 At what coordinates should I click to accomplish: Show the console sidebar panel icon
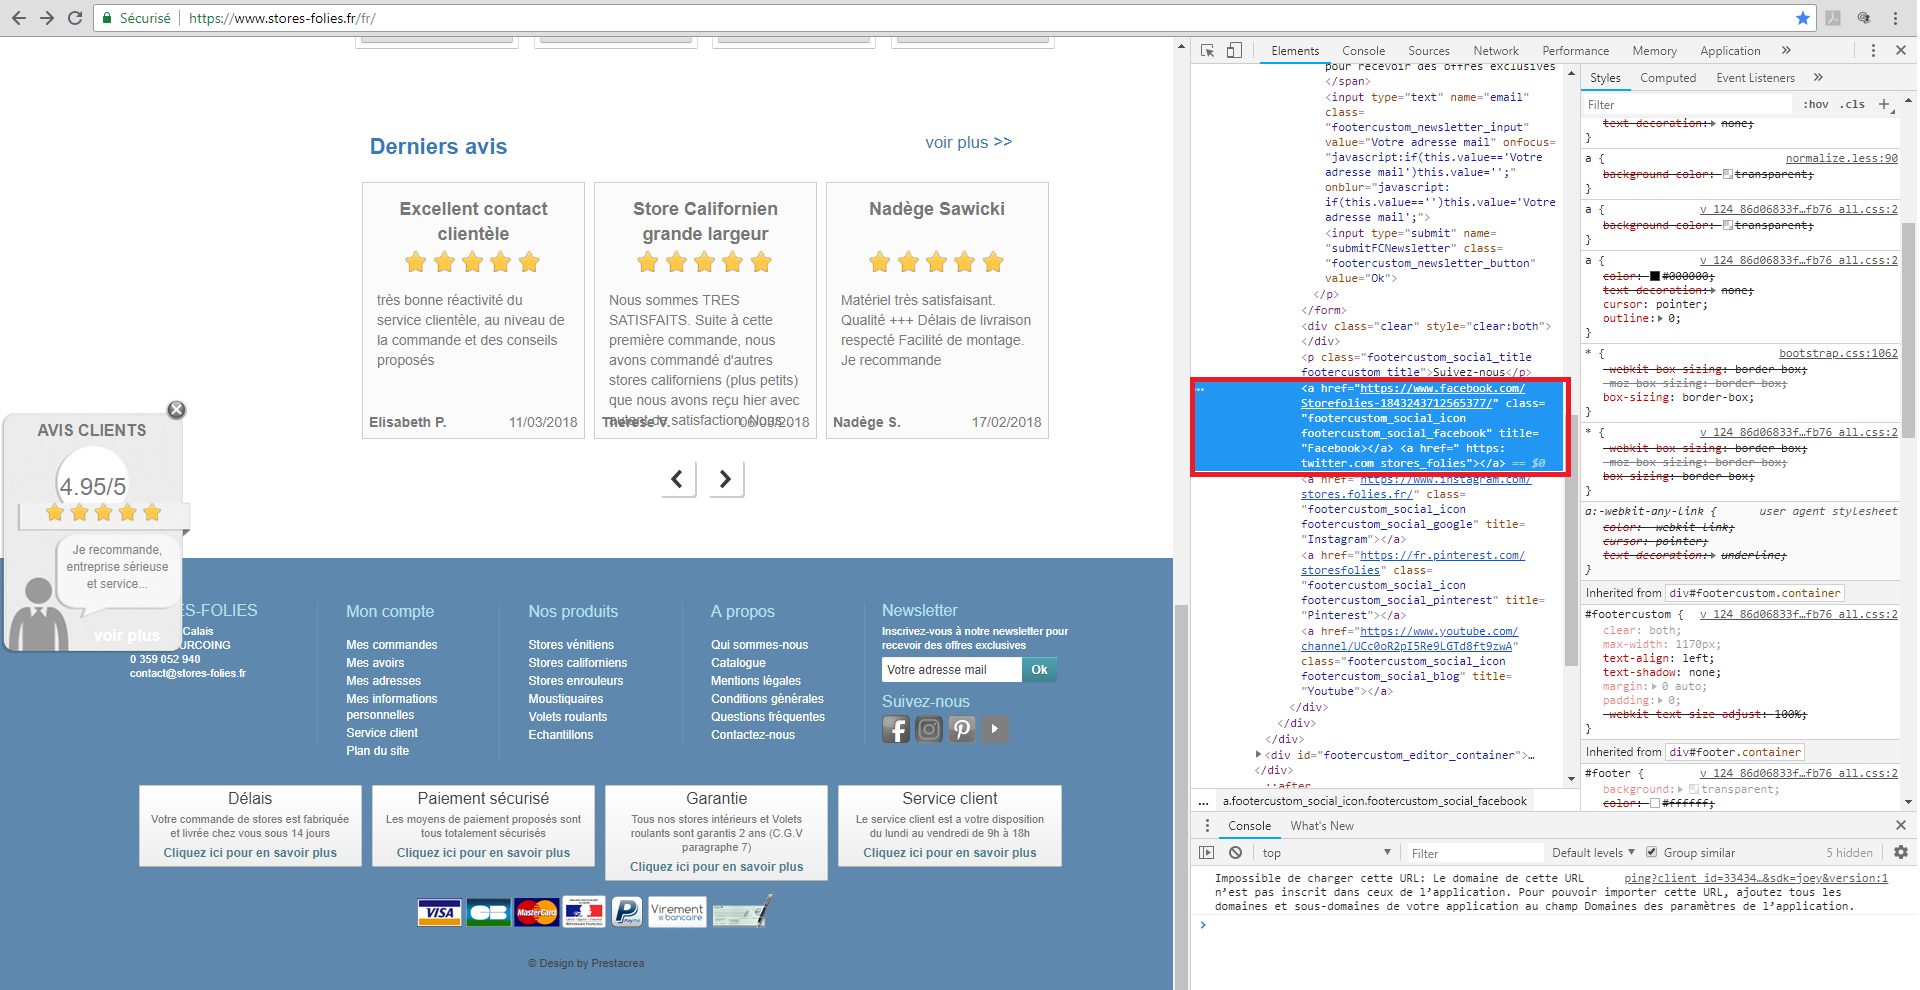(1207, 853)
